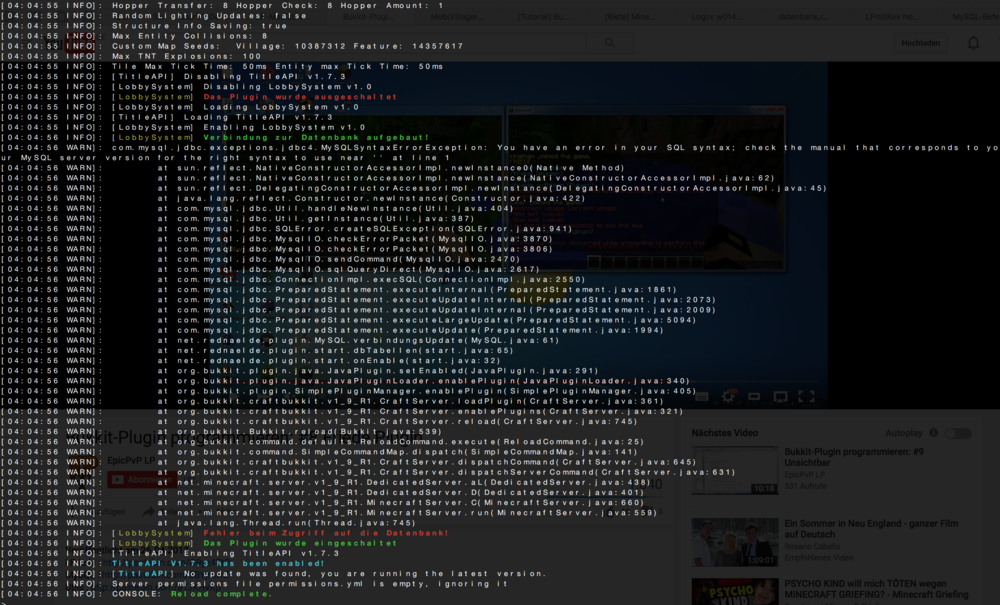This screenshot has width=1000, height=605.
Task: Switch YouTube player to theater mode
Action: click(754, 397)
